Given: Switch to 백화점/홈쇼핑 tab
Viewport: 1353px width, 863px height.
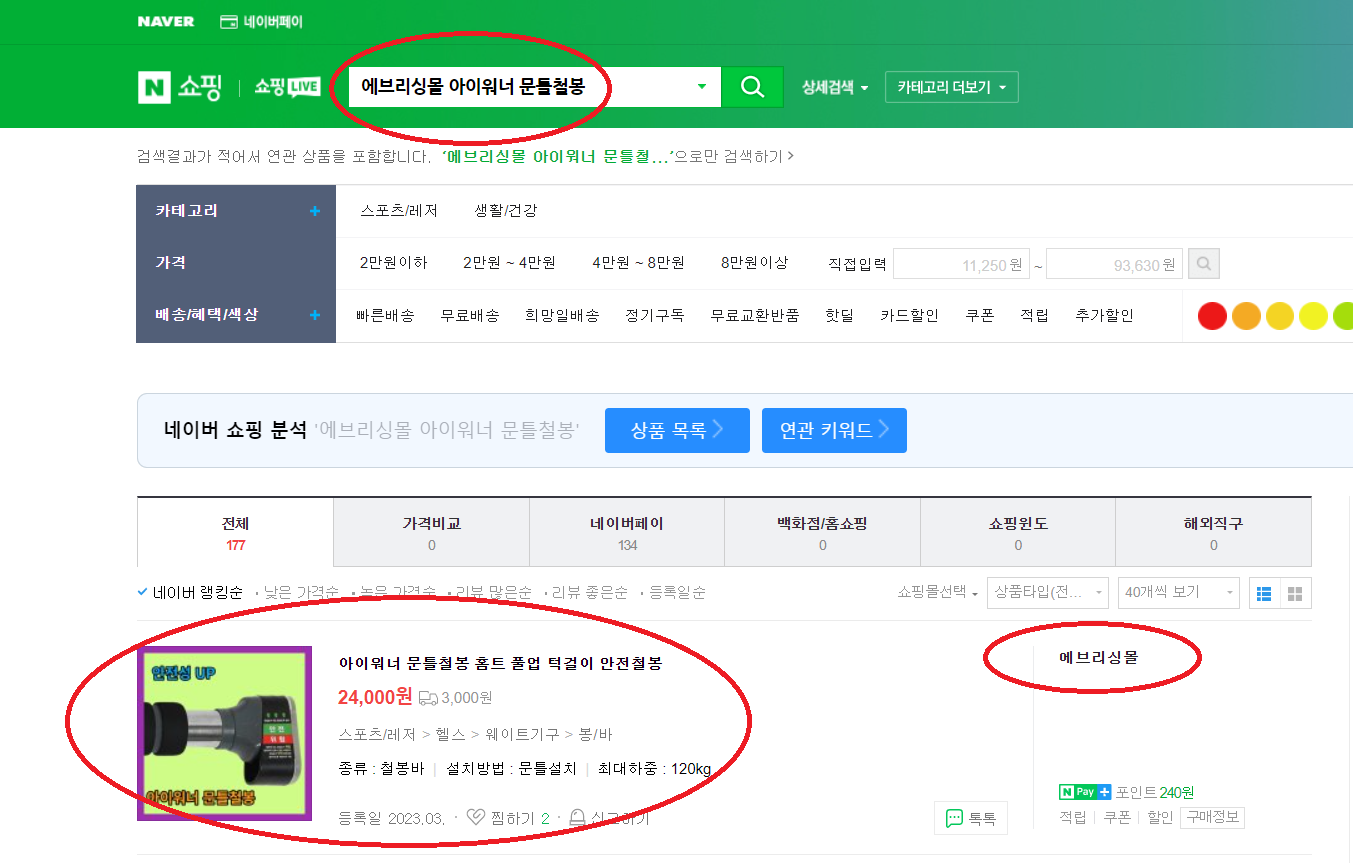Looking at the screenshot, I should pos(822,533).
